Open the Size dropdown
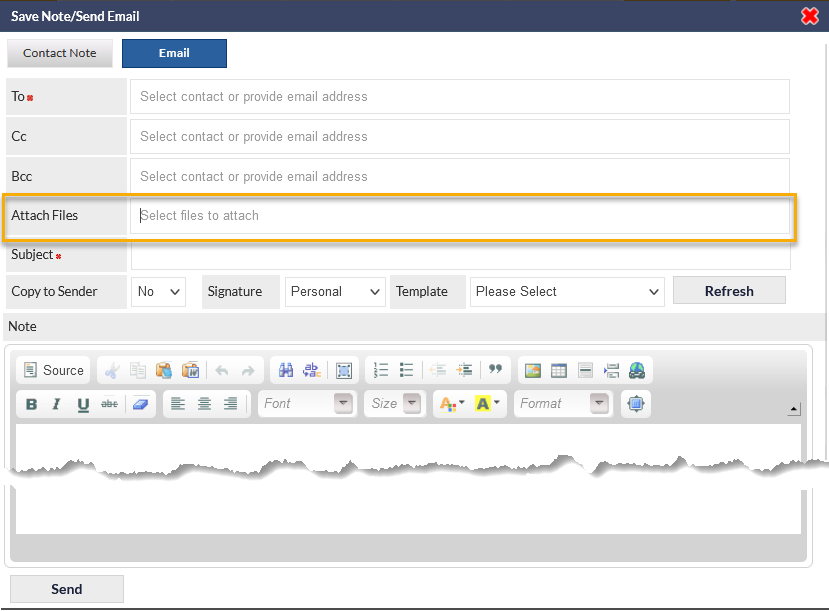 pos(395,404)
